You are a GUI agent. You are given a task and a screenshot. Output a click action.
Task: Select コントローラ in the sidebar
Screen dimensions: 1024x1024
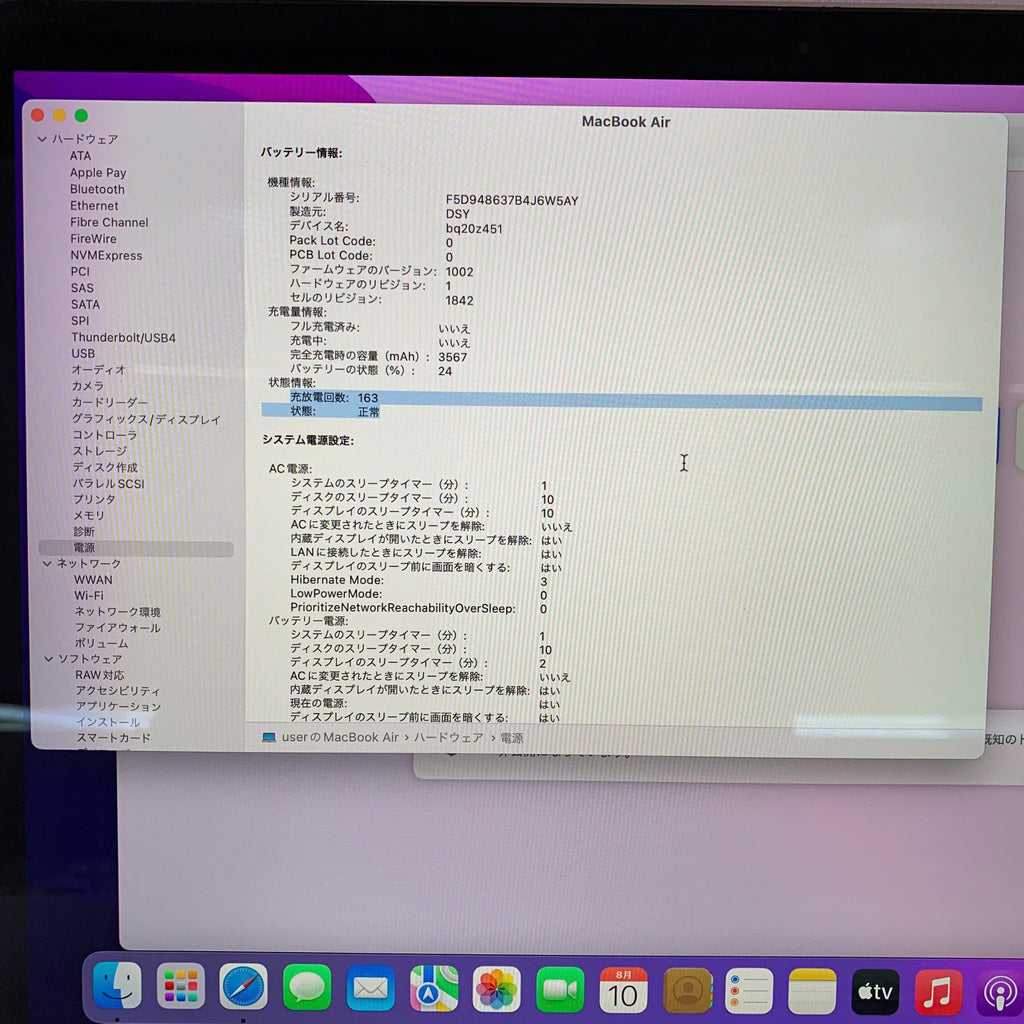point(105,435)
